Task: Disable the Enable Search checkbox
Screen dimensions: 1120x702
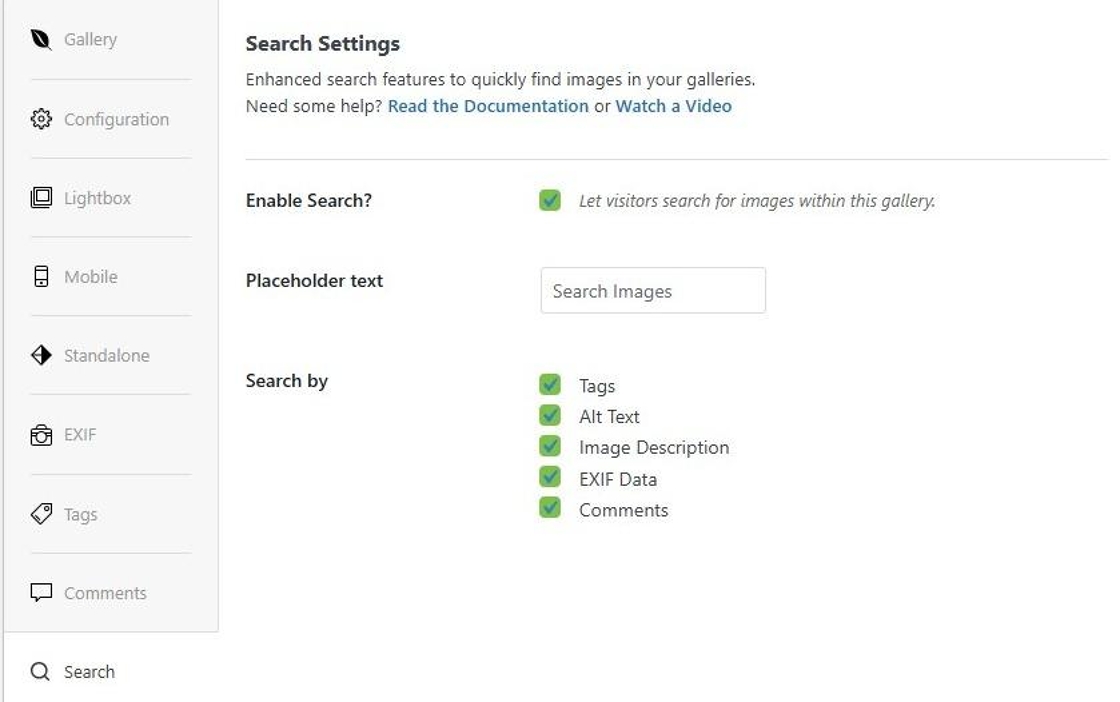Action: (551, 199)
